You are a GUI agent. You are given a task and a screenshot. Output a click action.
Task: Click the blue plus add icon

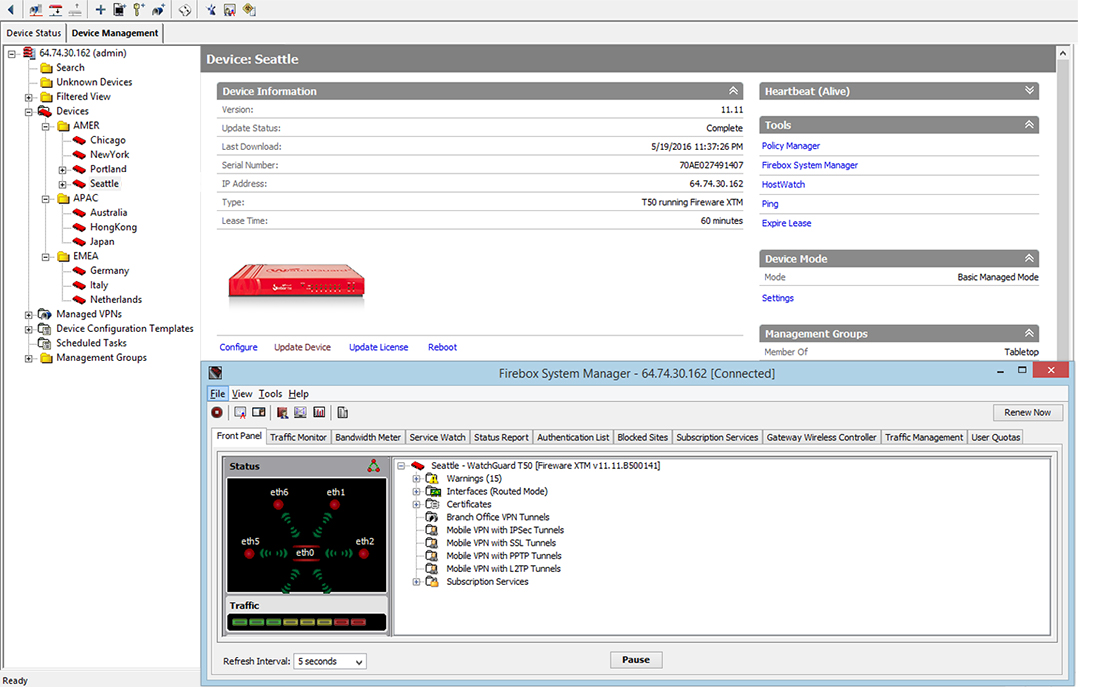pos(100,10)
